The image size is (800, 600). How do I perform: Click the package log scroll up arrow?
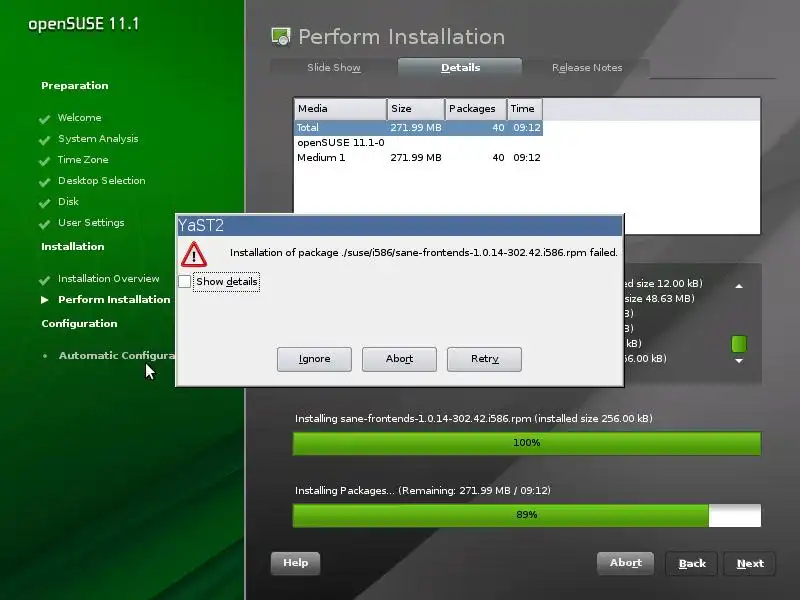click(739, 286)
